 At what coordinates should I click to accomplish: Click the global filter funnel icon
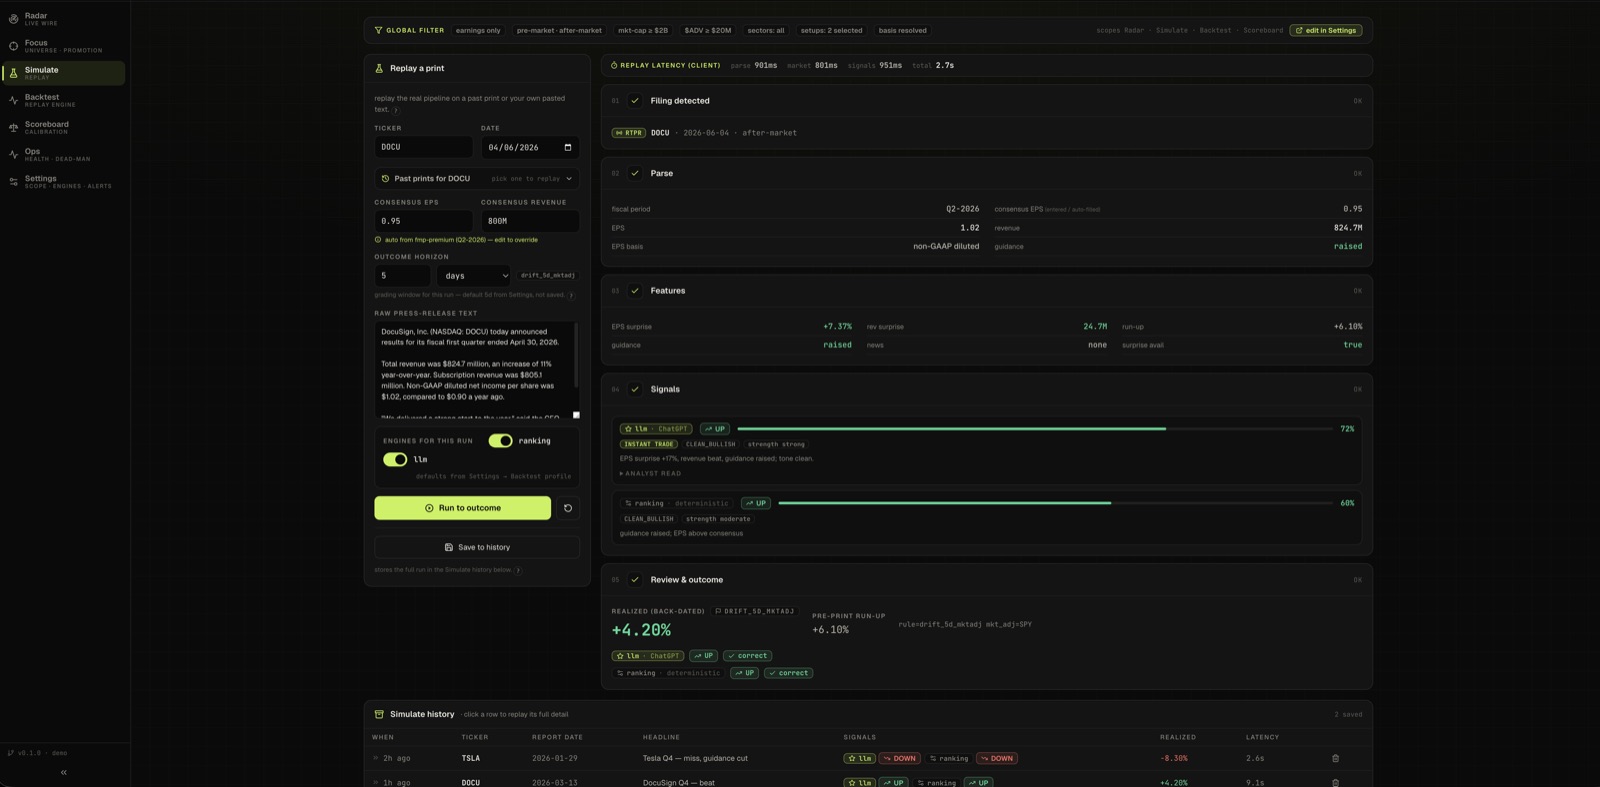[378, 30]
